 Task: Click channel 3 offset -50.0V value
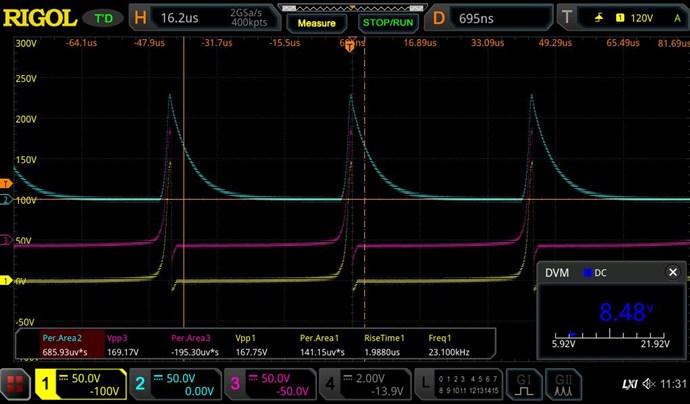pyautogui.click(x=293, y=391)
